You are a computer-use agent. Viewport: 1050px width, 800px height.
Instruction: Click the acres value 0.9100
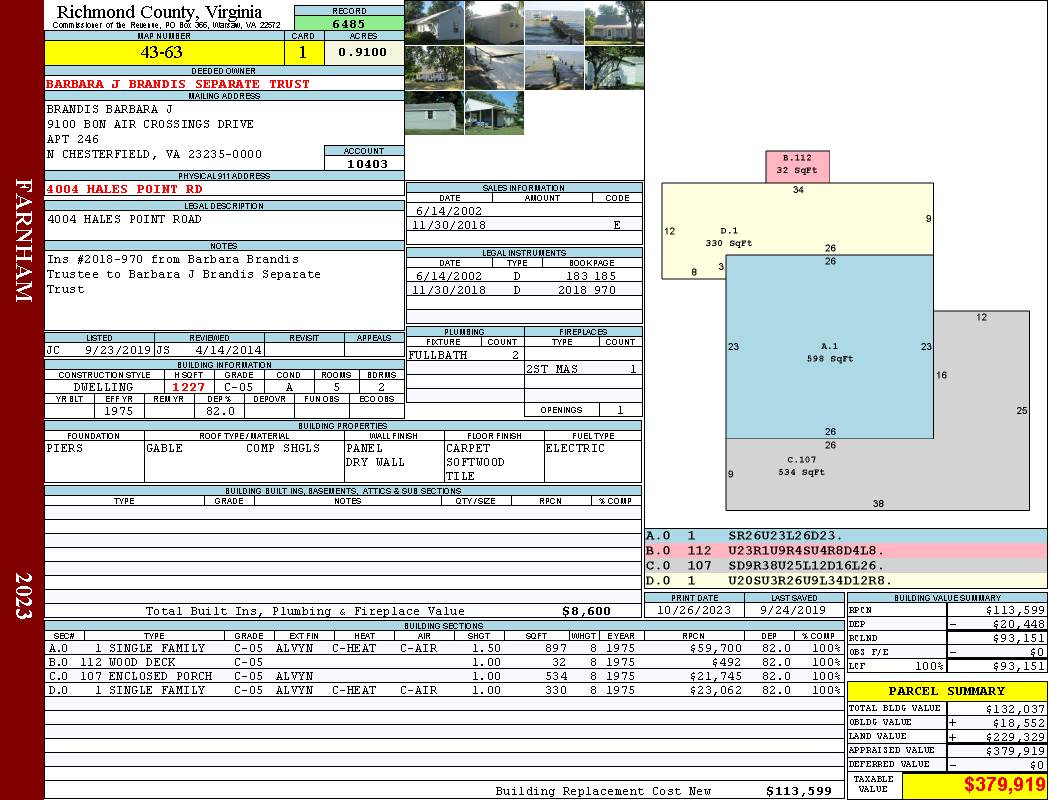coord(362,52)
